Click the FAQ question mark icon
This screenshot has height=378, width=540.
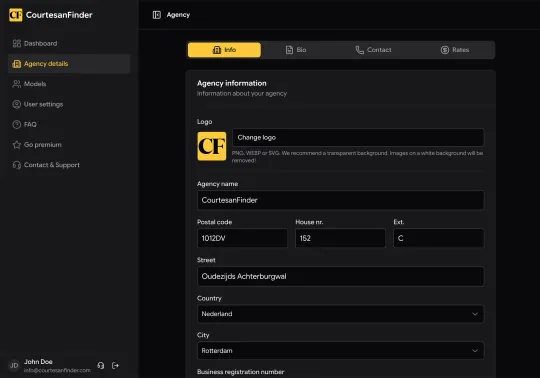coord(17,124)
